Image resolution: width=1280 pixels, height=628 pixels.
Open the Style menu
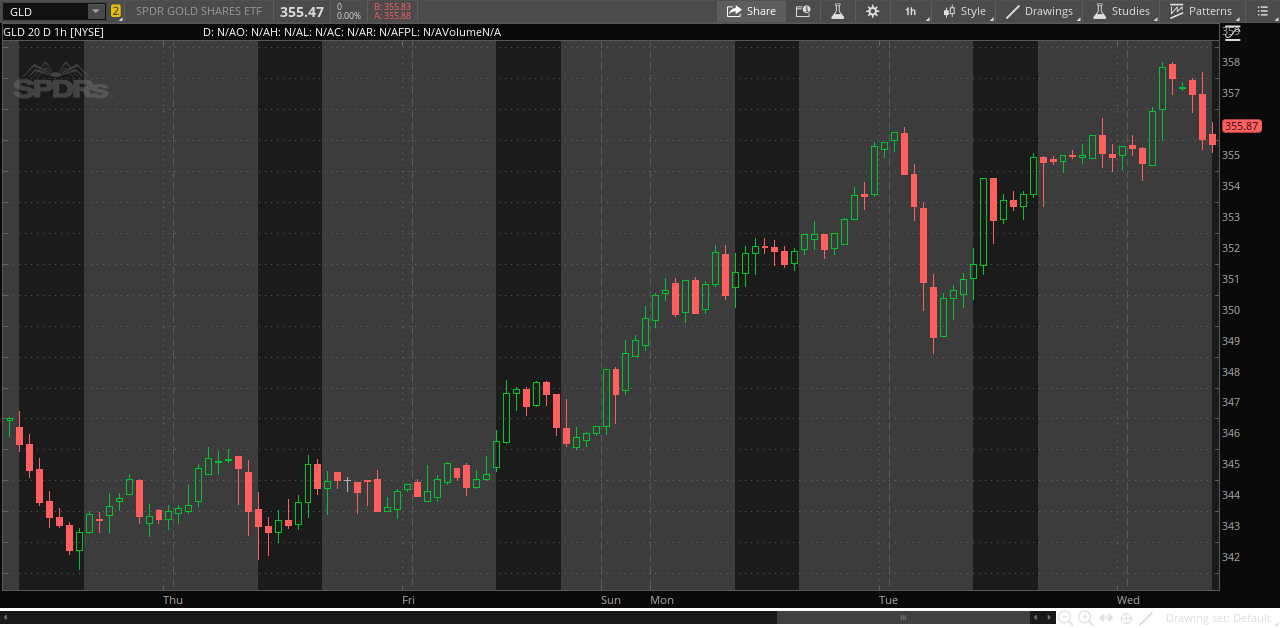964,11
